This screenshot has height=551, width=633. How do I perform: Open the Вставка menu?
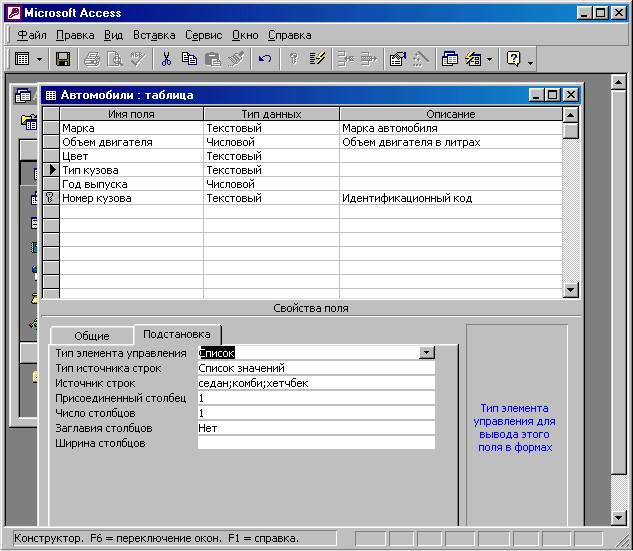point(154,35)
